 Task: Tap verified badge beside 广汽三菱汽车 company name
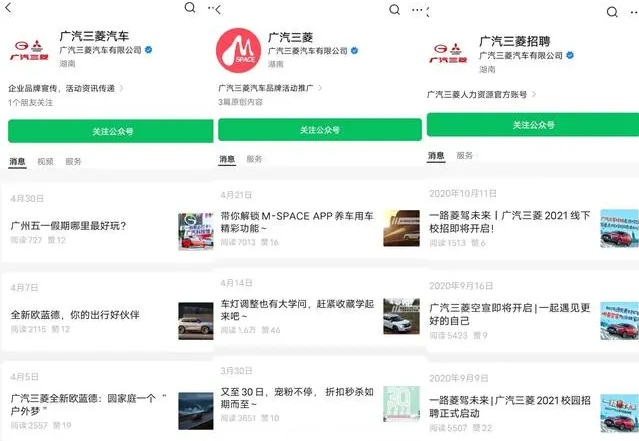pos(149,50)
